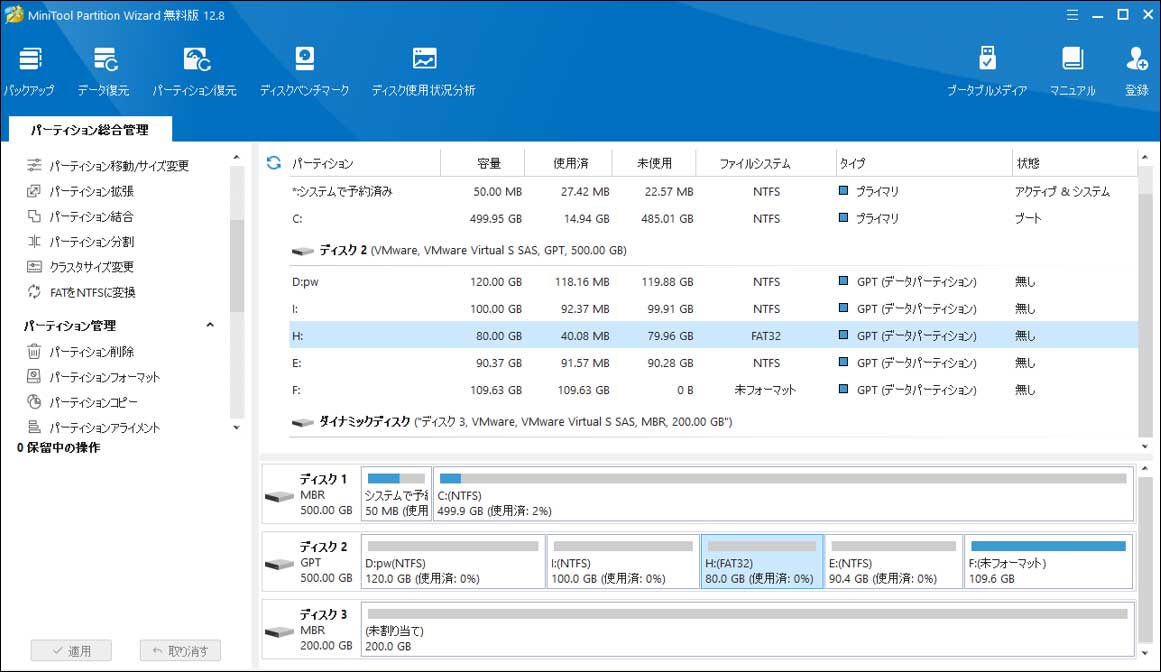Select F:(未フォーマット) block in disk map
Image resolution: width=1161 pixels, height=672 pixels.
(x=1049, y=562)
